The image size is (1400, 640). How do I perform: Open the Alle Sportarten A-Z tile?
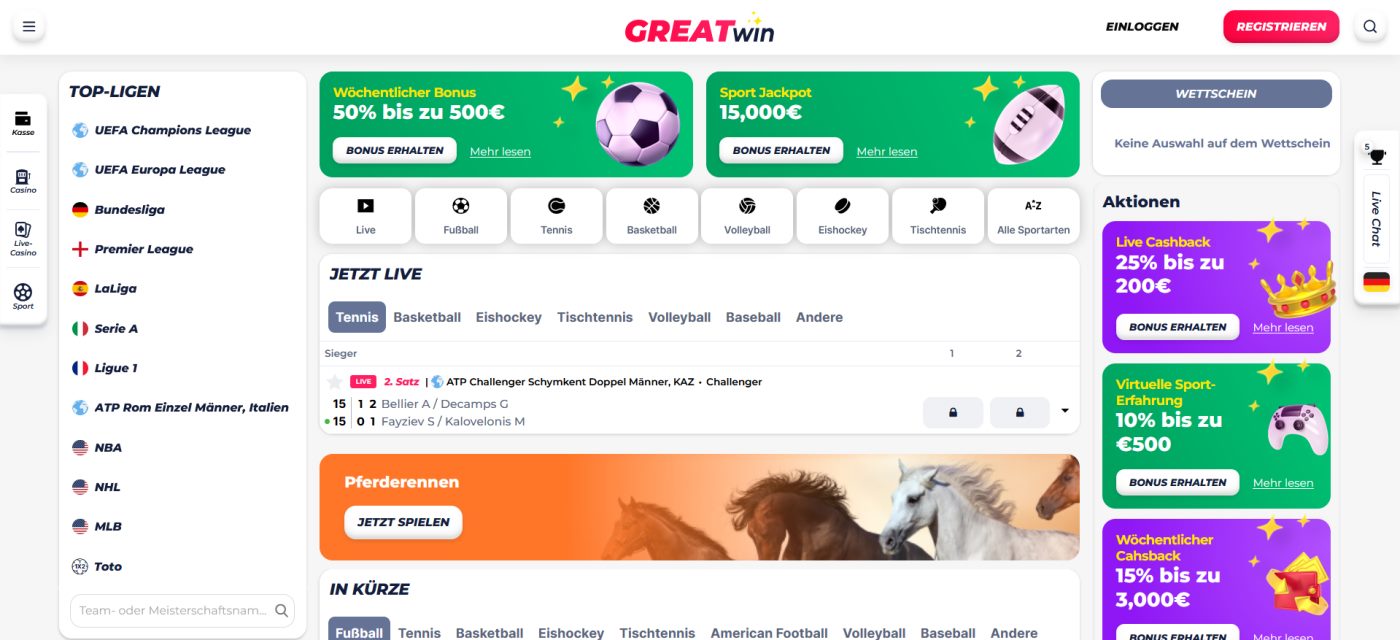[x=1033, y=216]
